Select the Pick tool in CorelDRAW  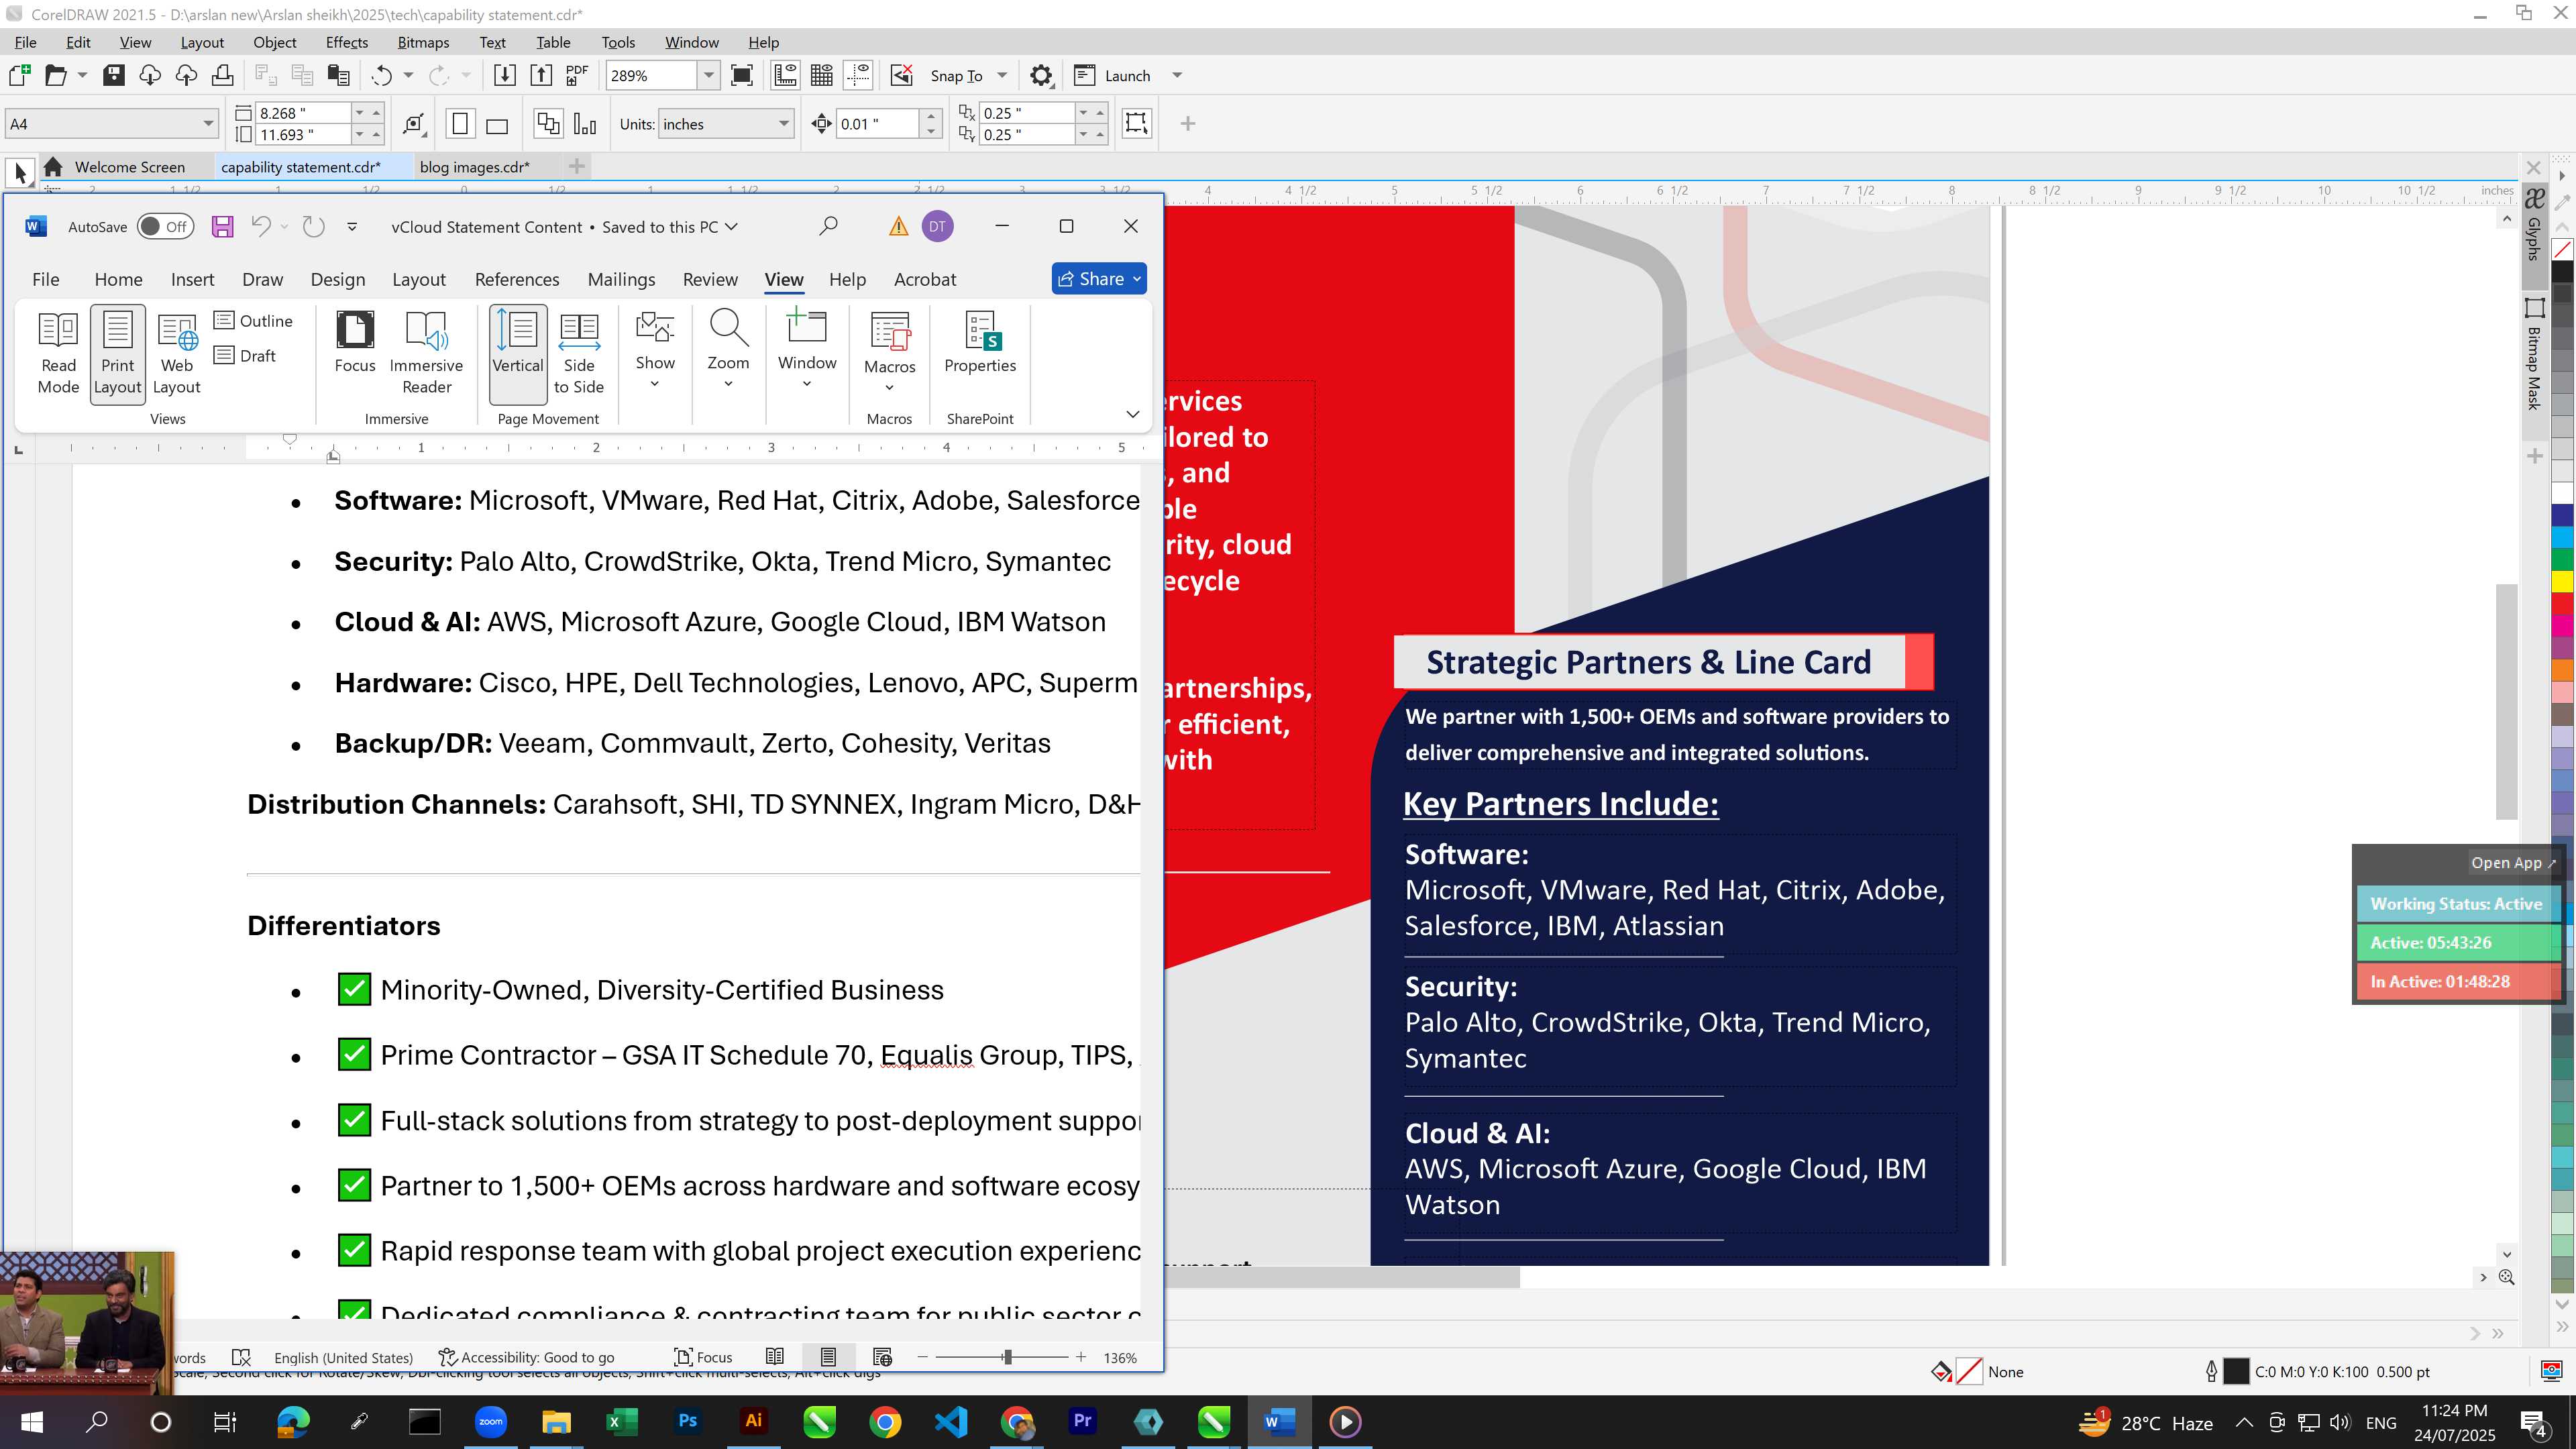click(x=20, y=172)
